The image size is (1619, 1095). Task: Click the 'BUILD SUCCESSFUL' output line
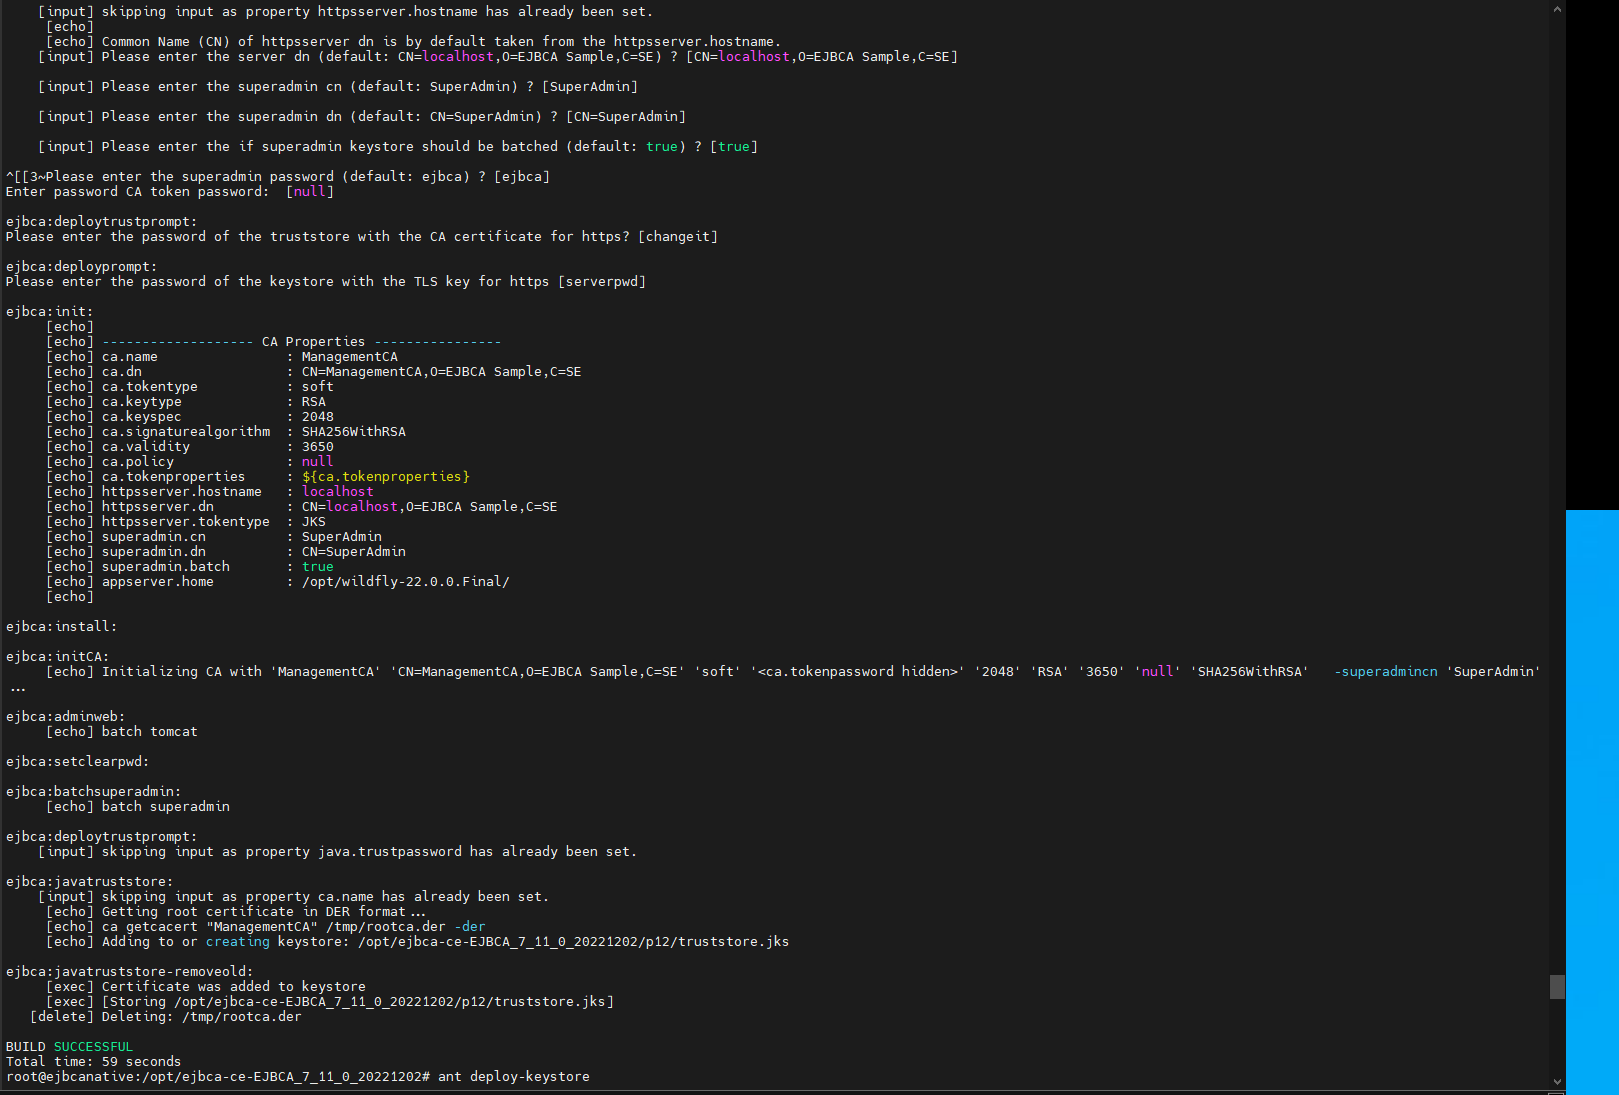69,1047
